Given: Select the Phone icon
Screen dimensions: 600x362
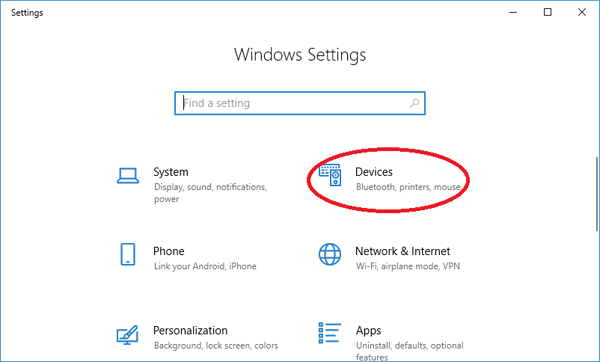Looking at the screenshot, I should pyautogui.click(x=128, y=254).
